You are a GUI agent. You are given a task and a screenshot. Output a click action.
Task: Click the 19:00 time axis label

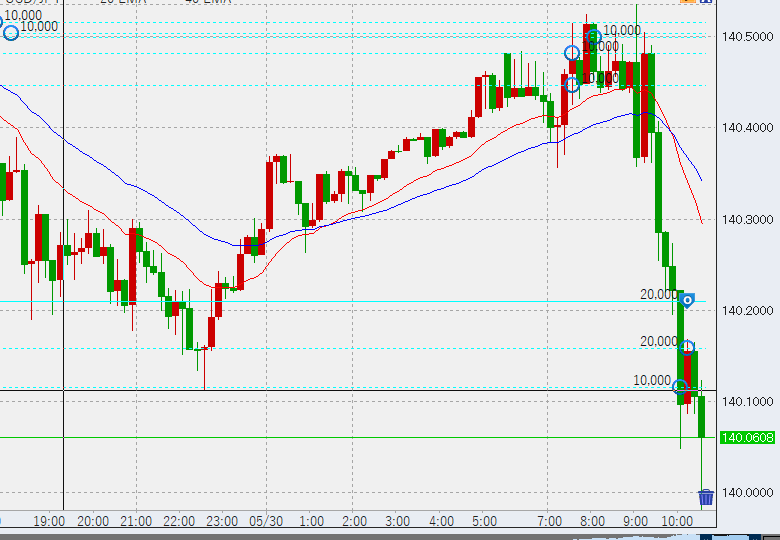pos(49,521)
